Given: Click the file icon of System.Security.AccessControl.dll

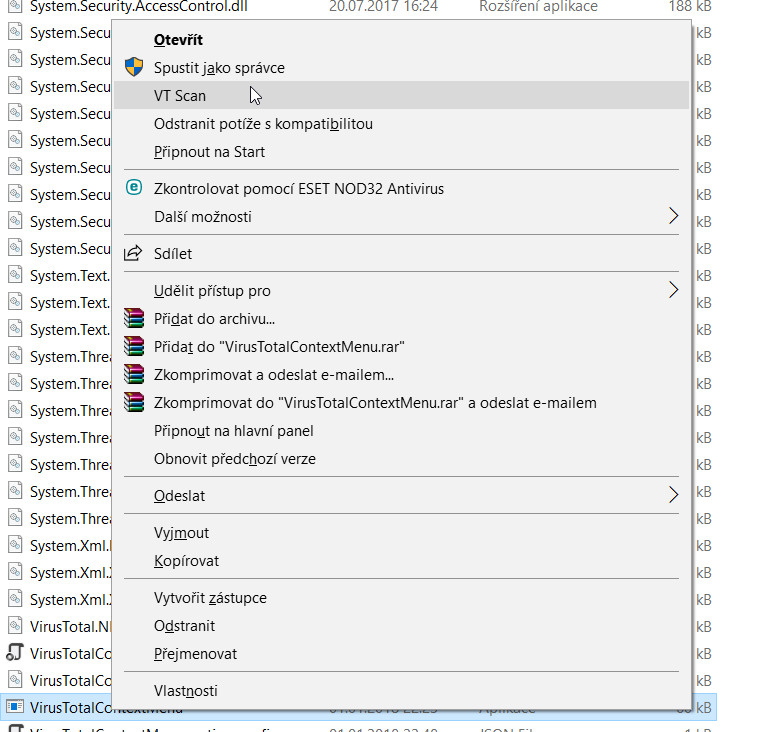Looking at the screenshot, I should tap(15, 6).
